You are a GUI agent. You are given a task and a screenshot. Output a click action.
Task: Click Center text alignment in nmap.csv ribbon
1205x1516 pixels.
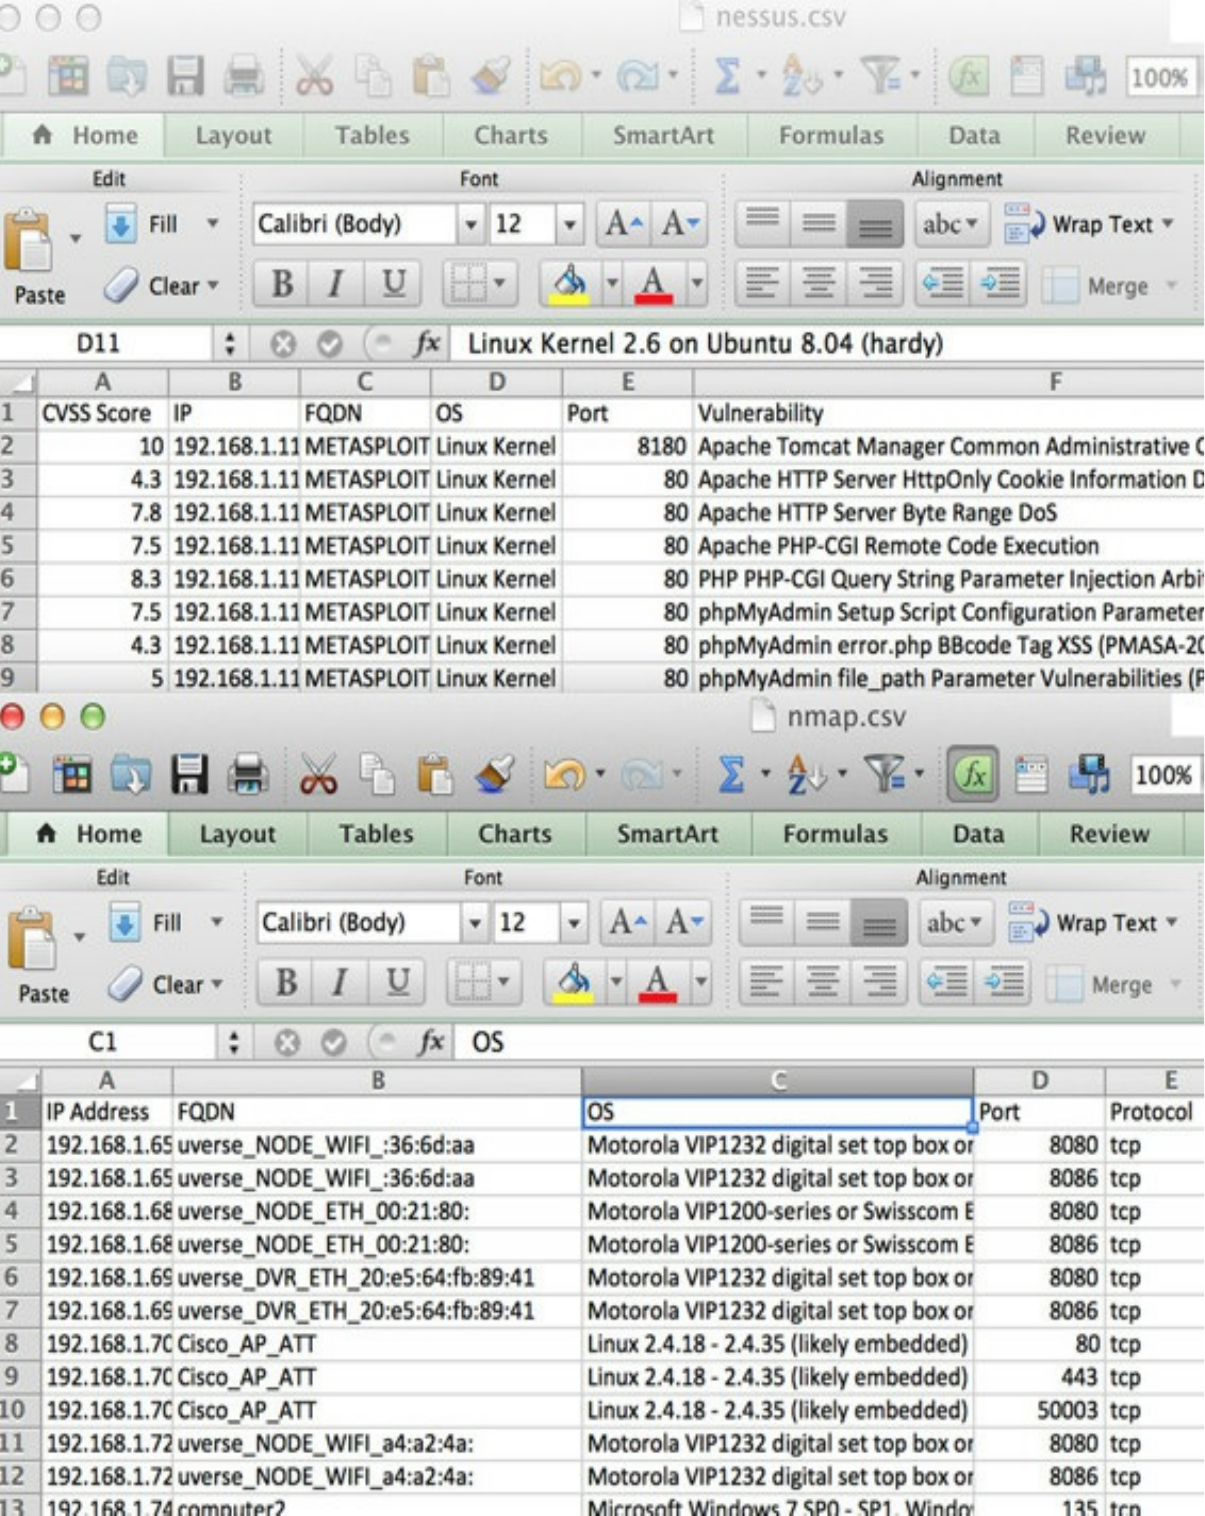[x=823, y=983]
